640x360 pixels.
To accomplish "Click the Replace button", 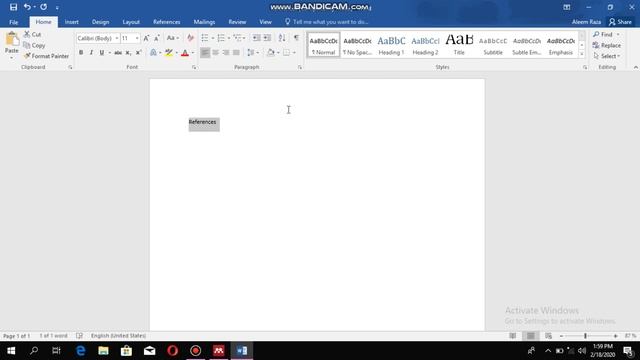I will [607, 45].
